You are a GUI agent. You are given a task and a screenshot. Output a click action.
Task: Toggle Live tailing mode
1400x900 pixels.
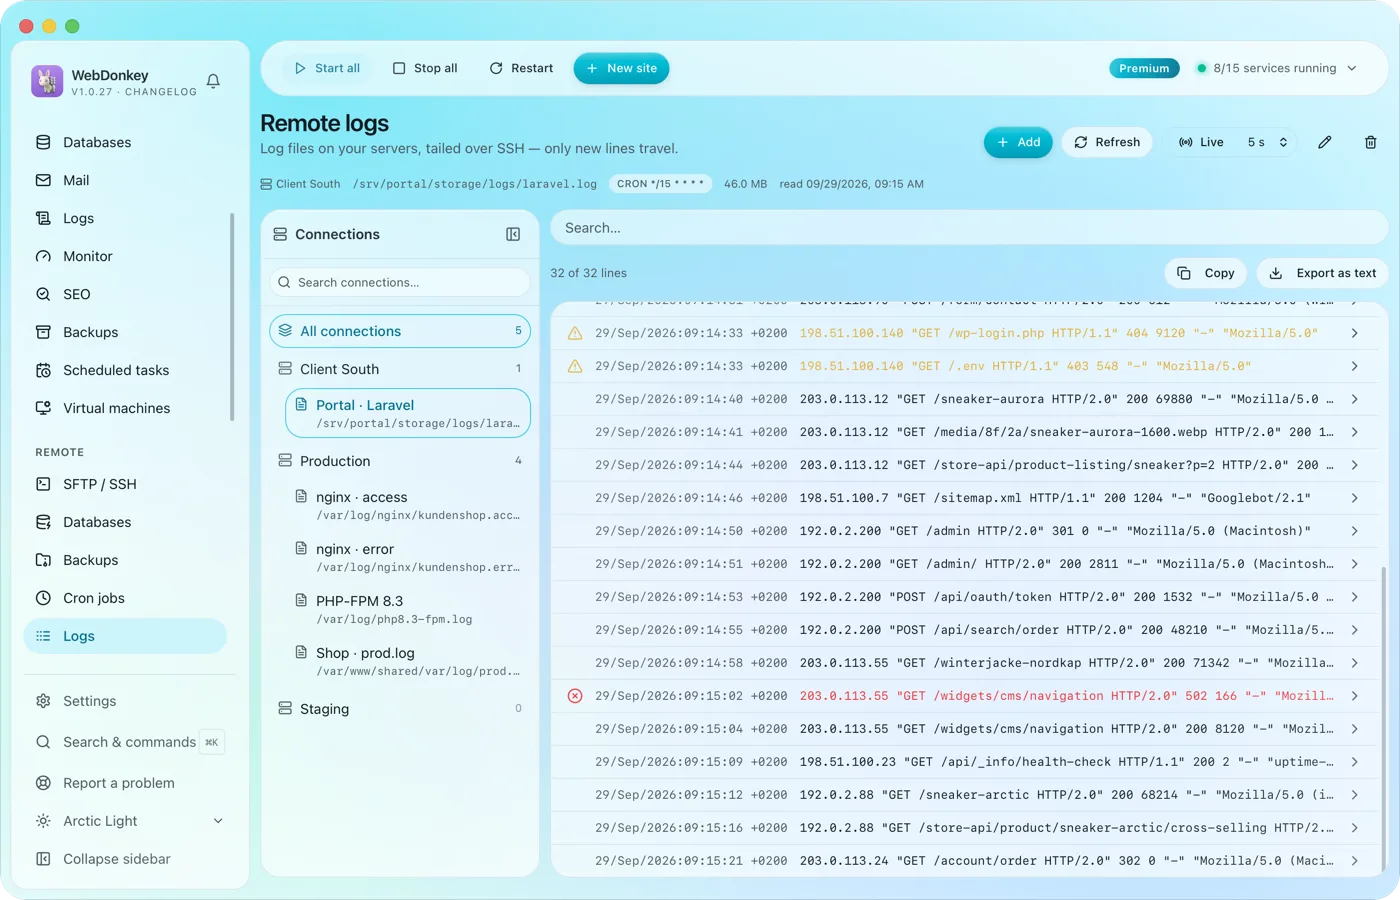pos(1201,142)
